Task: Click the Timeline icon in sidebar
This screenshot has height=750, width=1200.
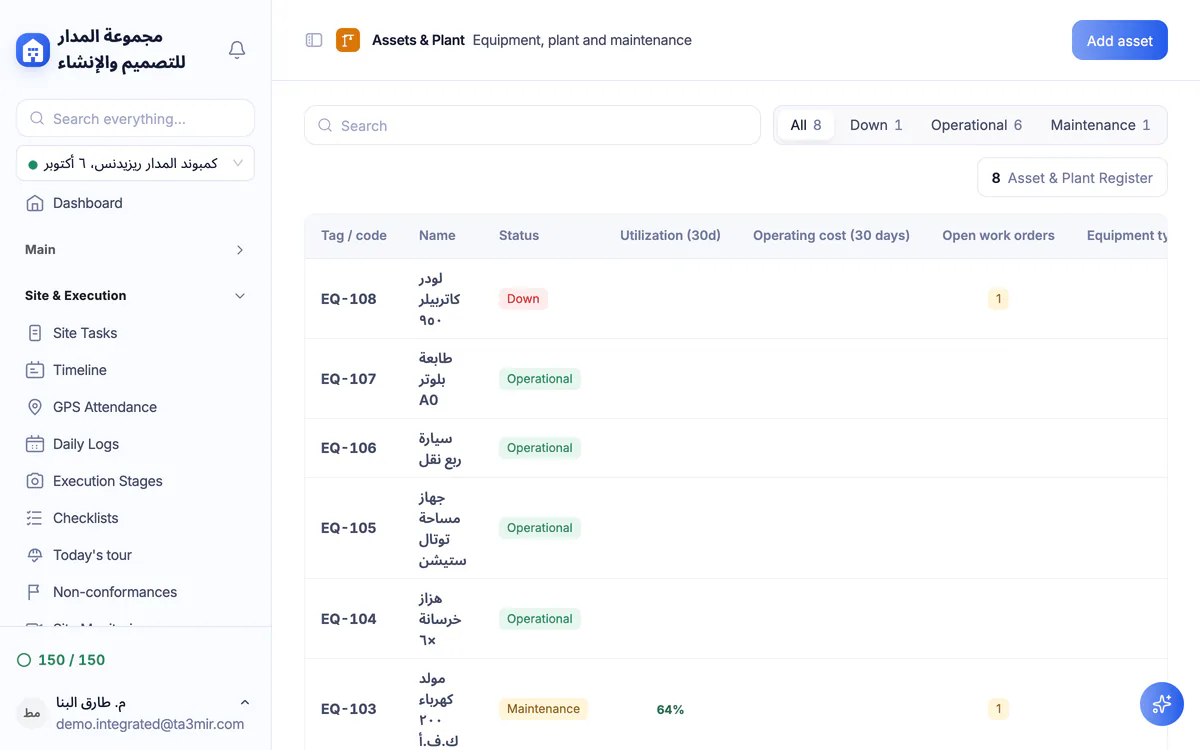Action: click(x=35, y=370)
